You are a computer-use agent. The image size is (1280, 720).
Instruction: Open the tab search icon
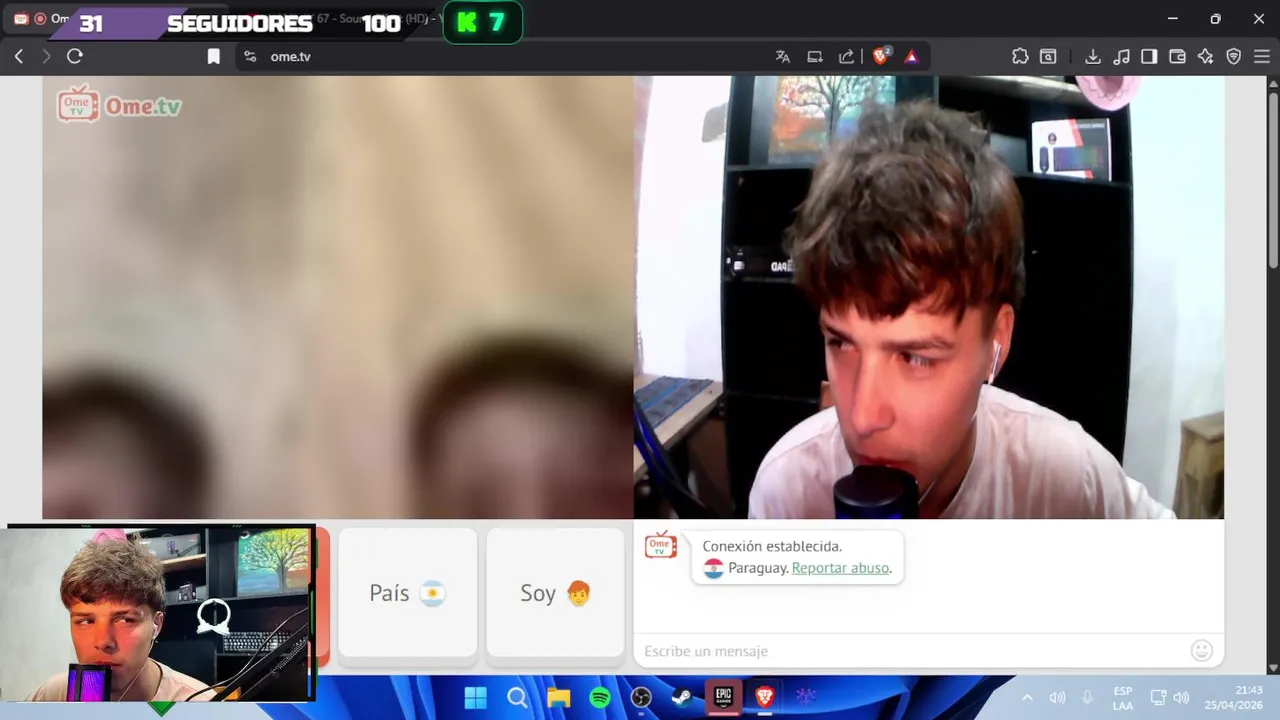tap(1048, 57)
